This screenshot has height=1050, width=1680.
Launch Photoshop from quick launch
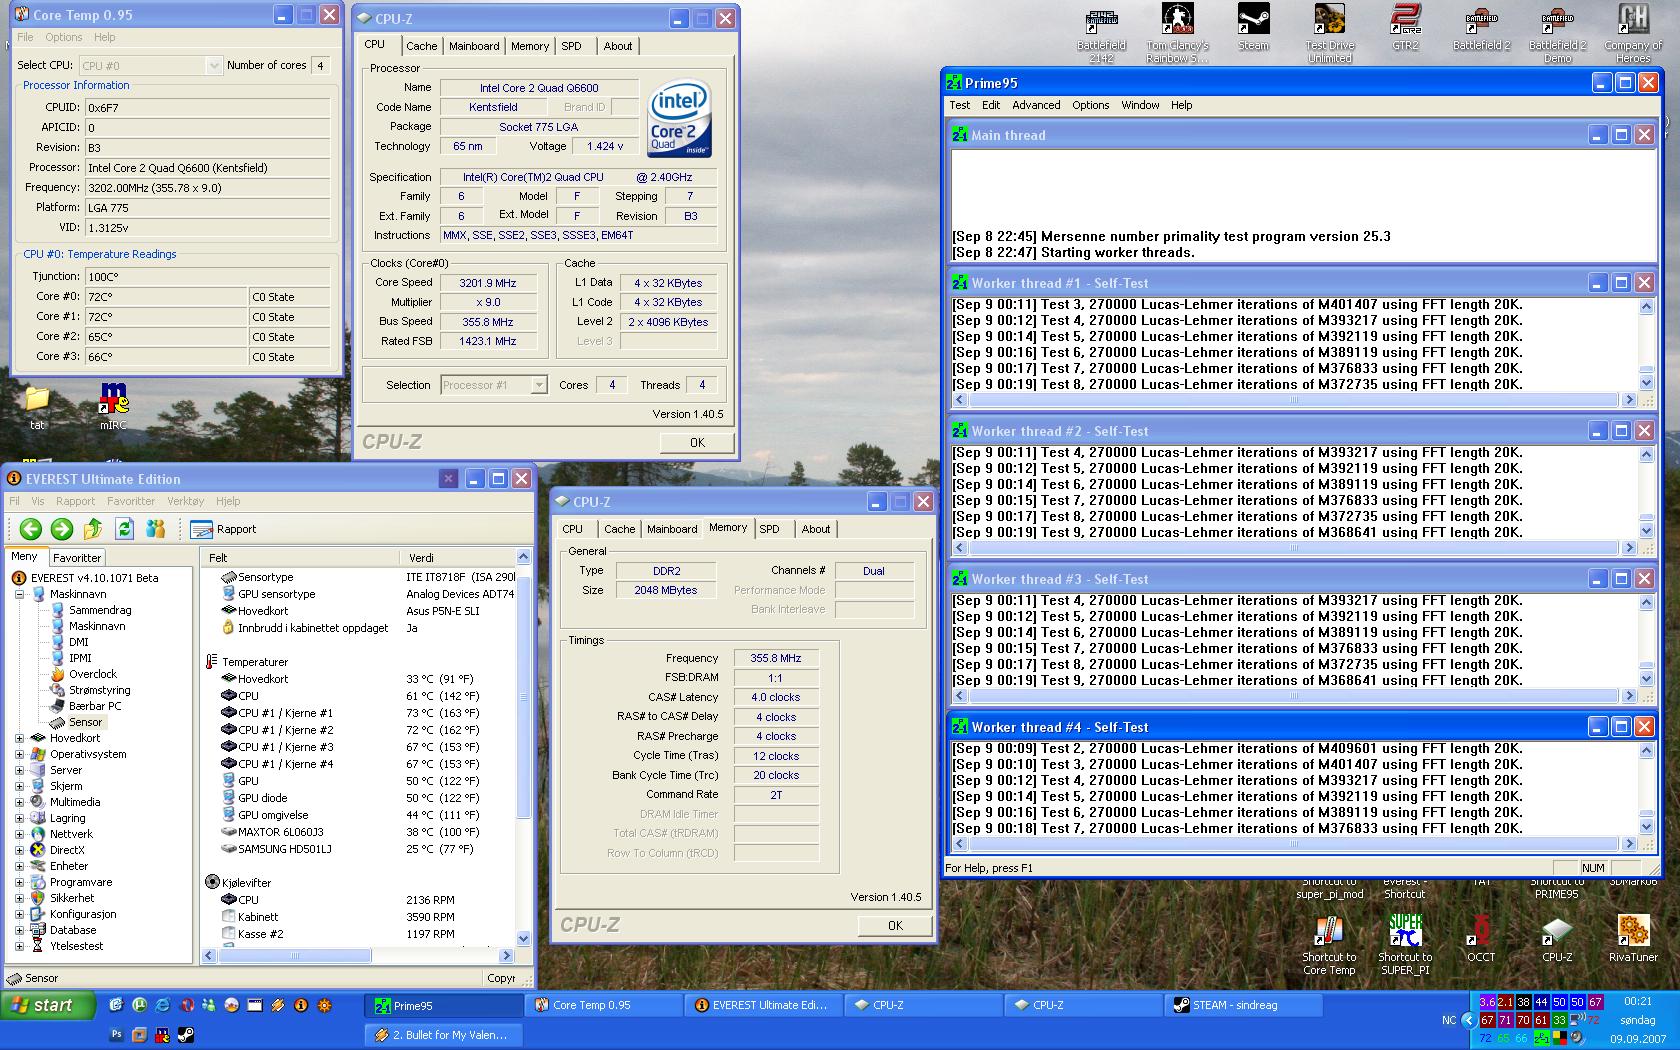(116, 1034)
